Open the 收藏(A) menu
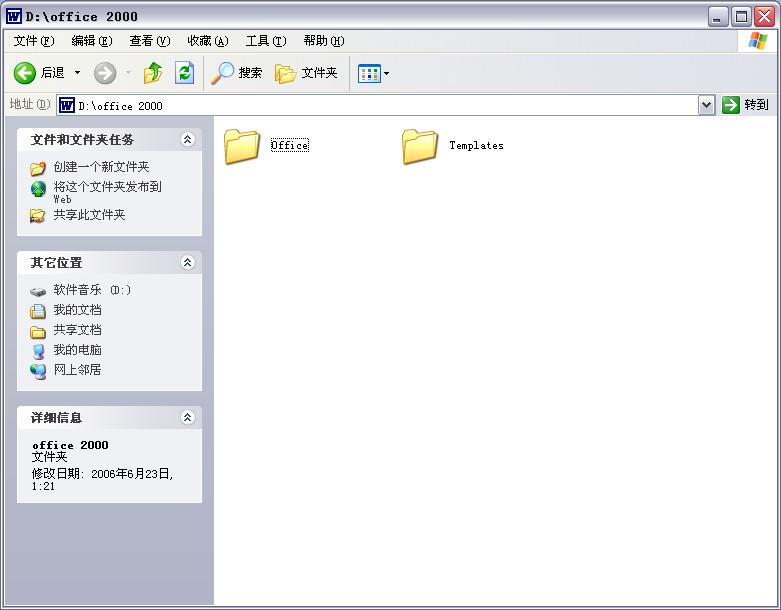The height and width of the screenshot is (610, 781). point(208,41)
